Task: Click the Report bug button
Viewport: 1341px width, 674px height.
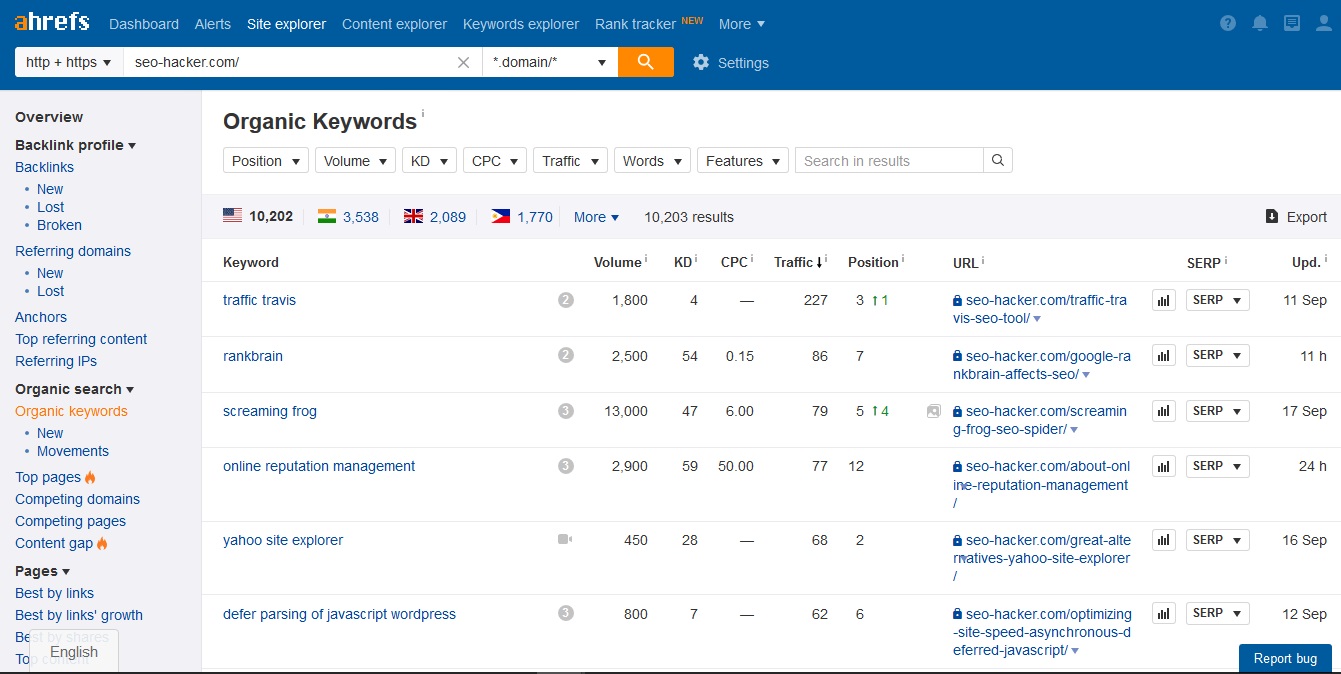Action: pos(1285,658)
